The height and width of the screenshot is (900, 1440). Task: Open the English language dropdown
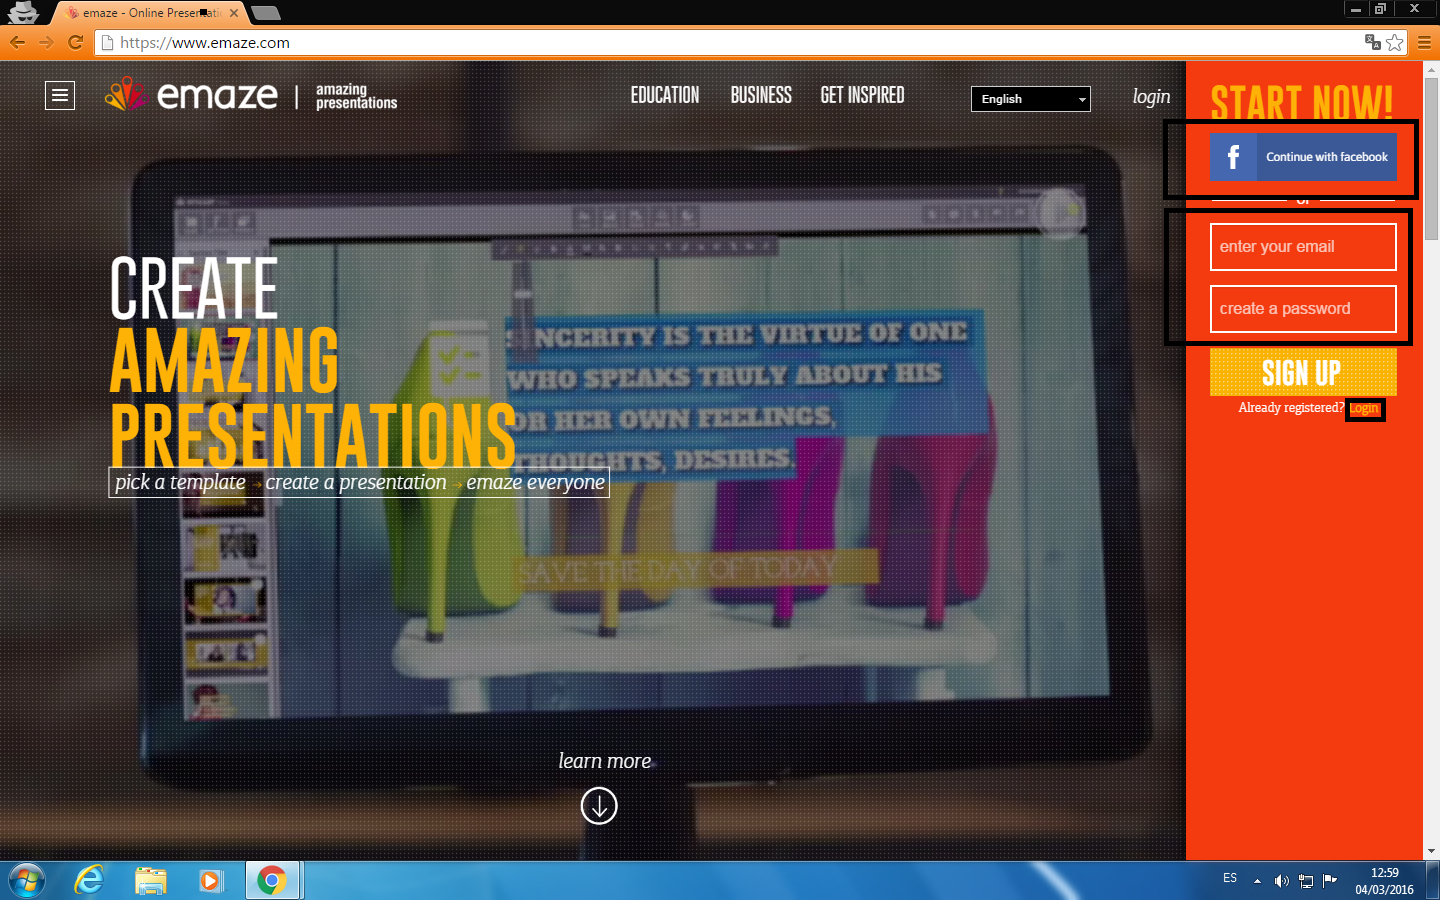(x=1031, y=99)
